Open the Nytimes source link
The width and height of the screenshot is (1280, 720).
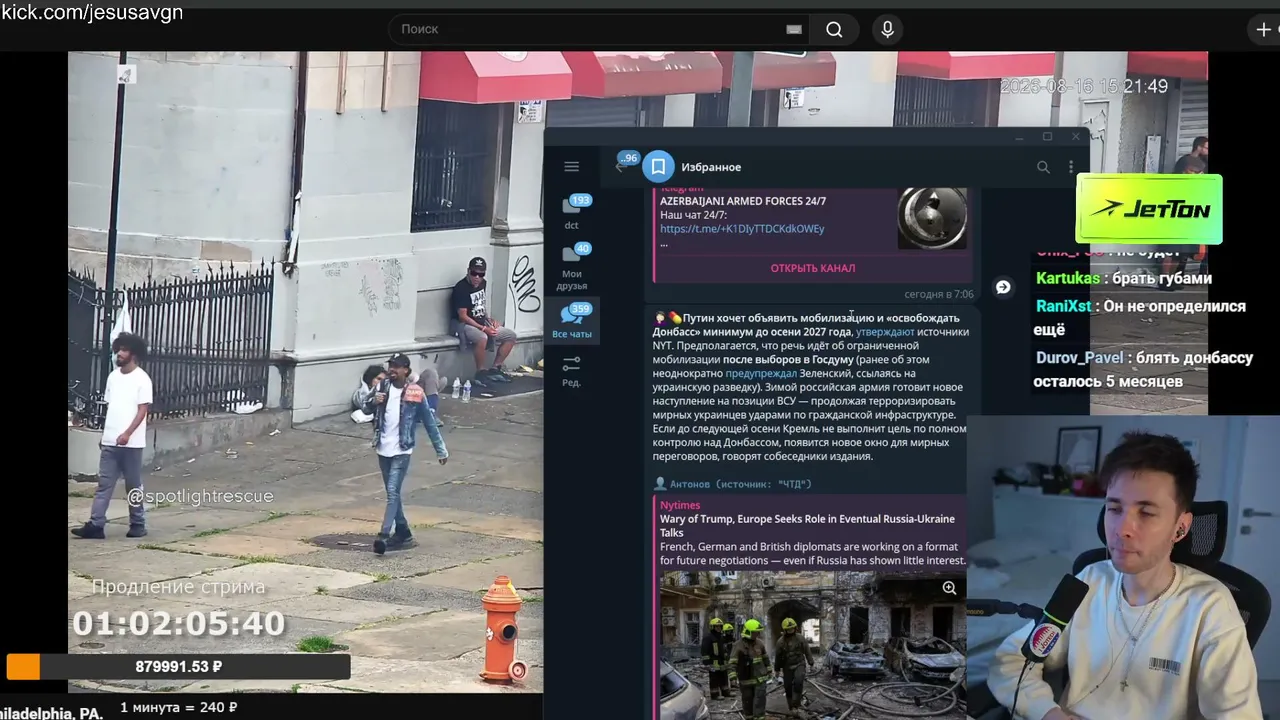pos(680,505)
